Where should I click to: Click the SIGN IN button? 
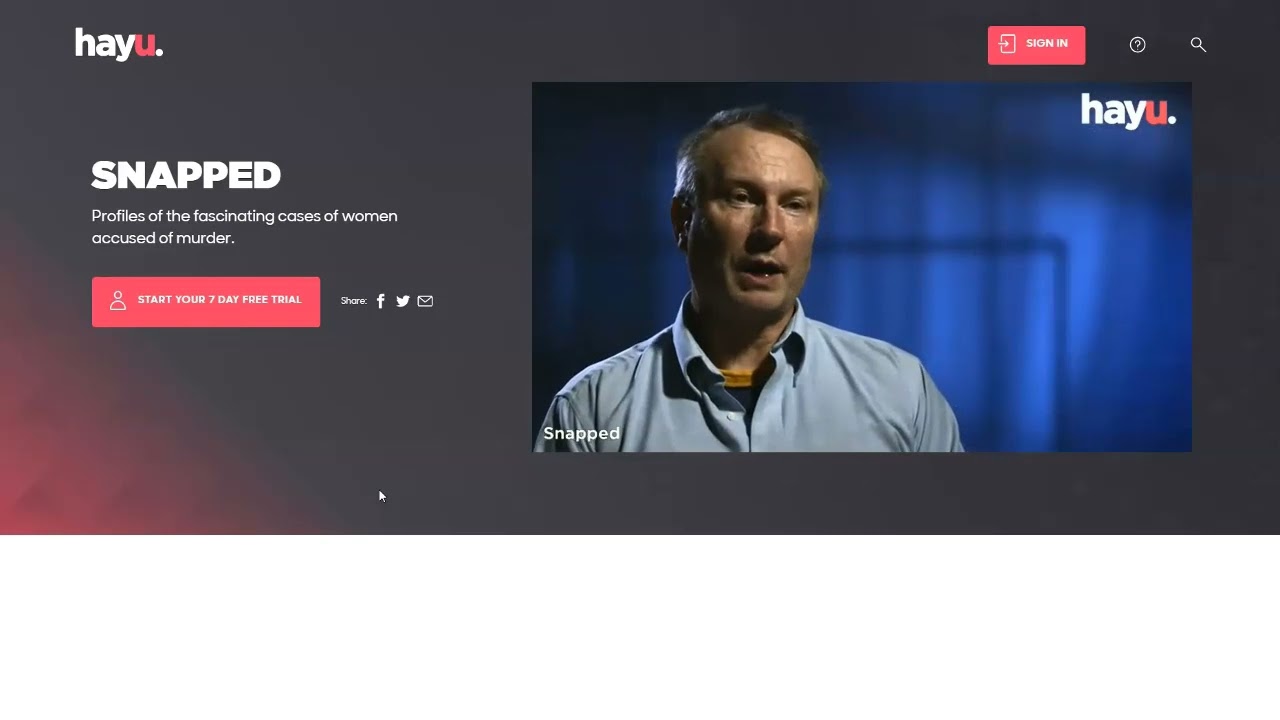coord(1036,45)
